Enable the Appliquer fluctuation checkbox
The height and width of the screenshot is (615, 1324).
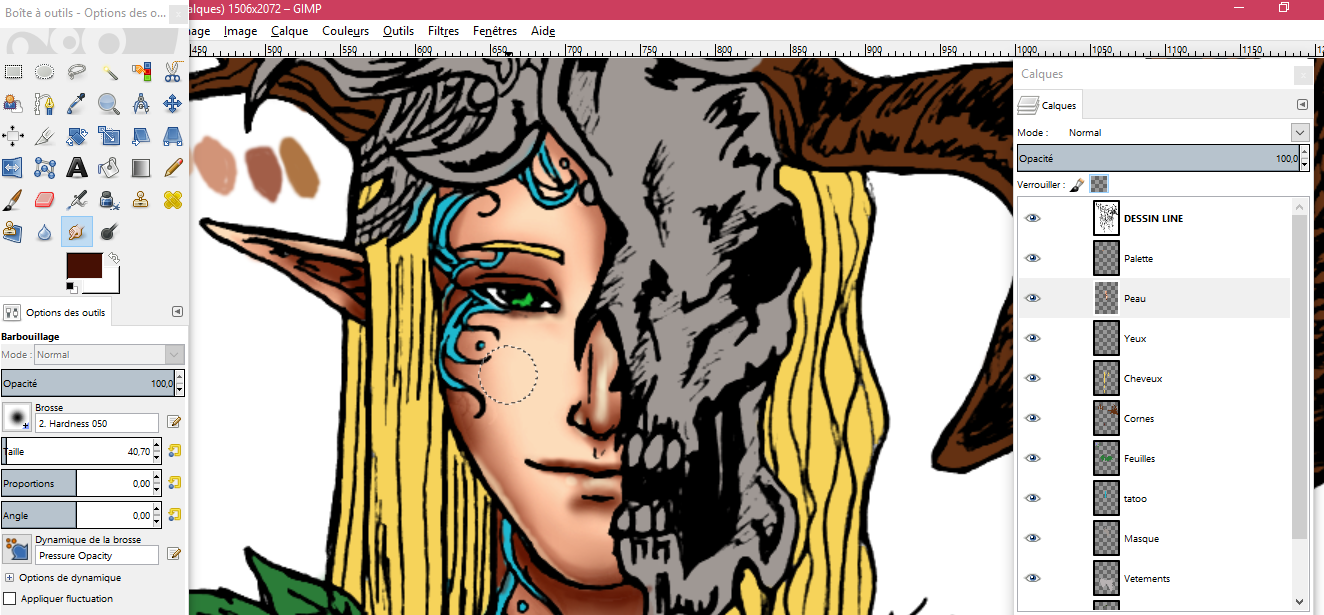coord(10,599)
